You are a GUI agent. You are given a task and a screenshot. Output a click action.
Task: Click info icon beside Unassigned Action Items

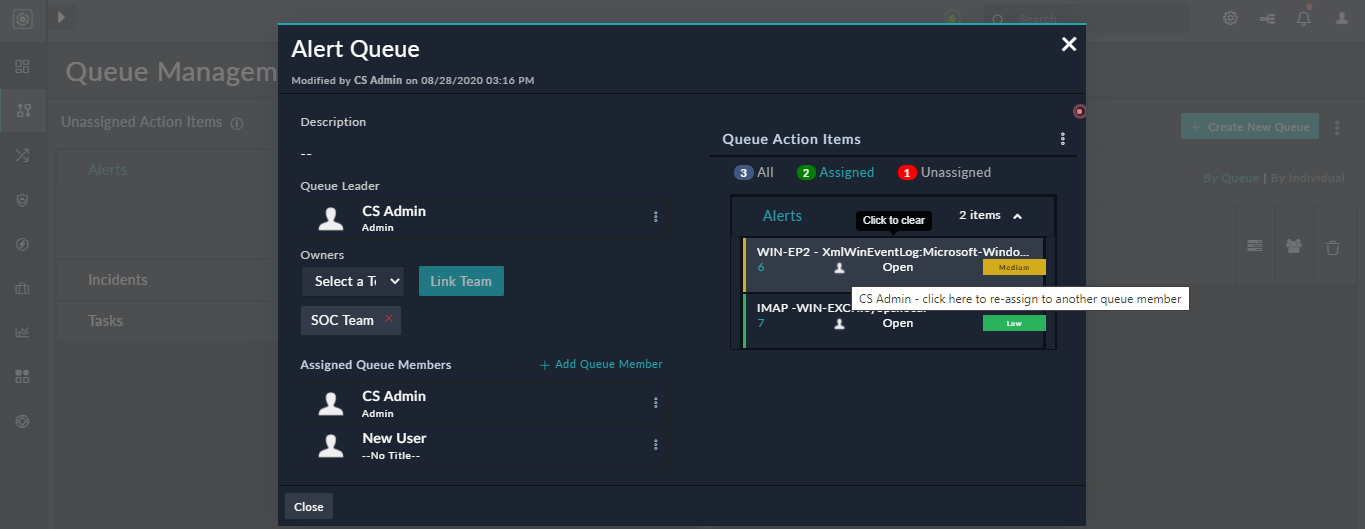pyautogui.click(x=237, y=124)
